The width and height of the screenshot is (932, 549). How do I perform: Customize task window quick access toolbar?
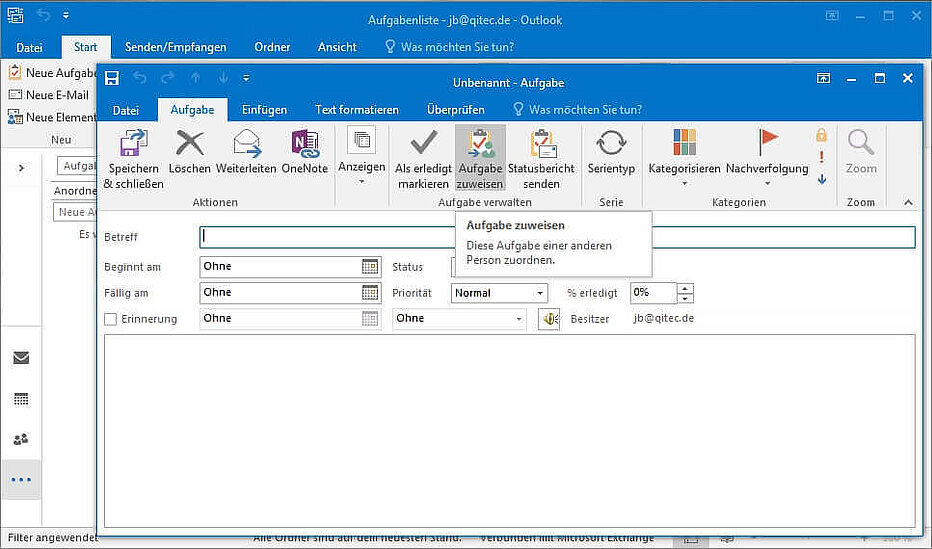click(246, 78)
